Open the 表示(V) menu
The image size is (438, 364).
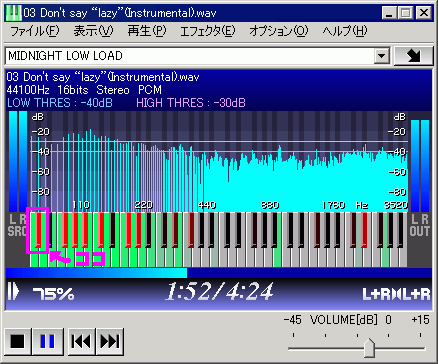pos(93,31)
